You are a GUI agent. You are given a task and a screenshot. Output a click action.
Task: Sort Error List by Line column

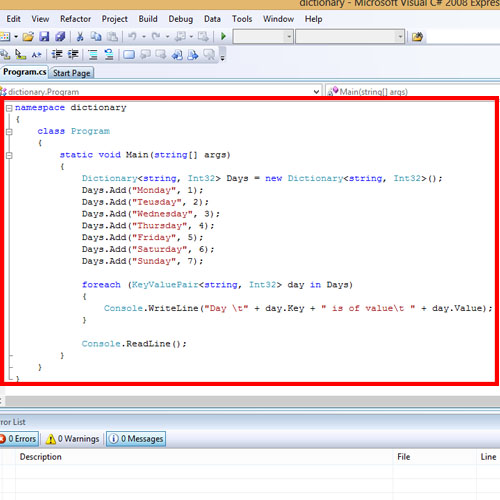pos(488,457)
